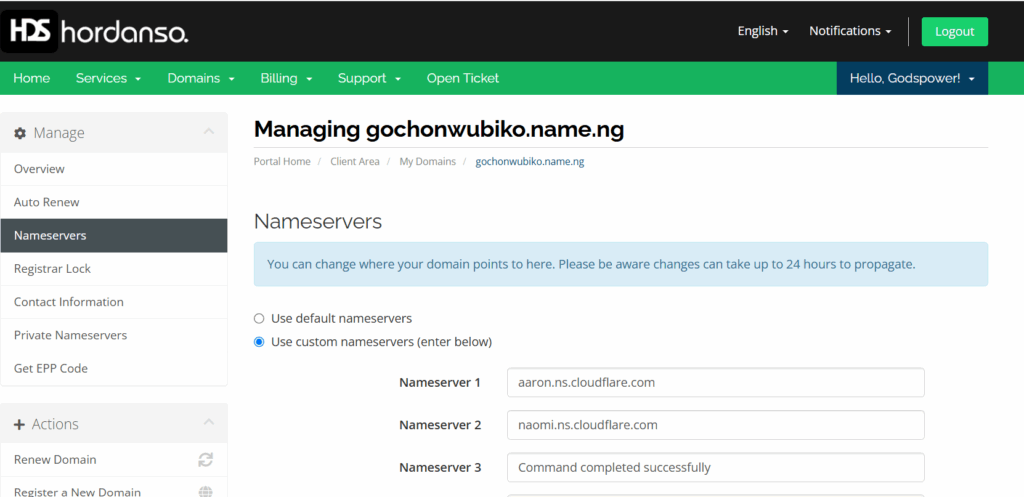This screenshot has height=497, width=1024.
Task: Collapse the Actions panel chevron
Action: [208, 423]
